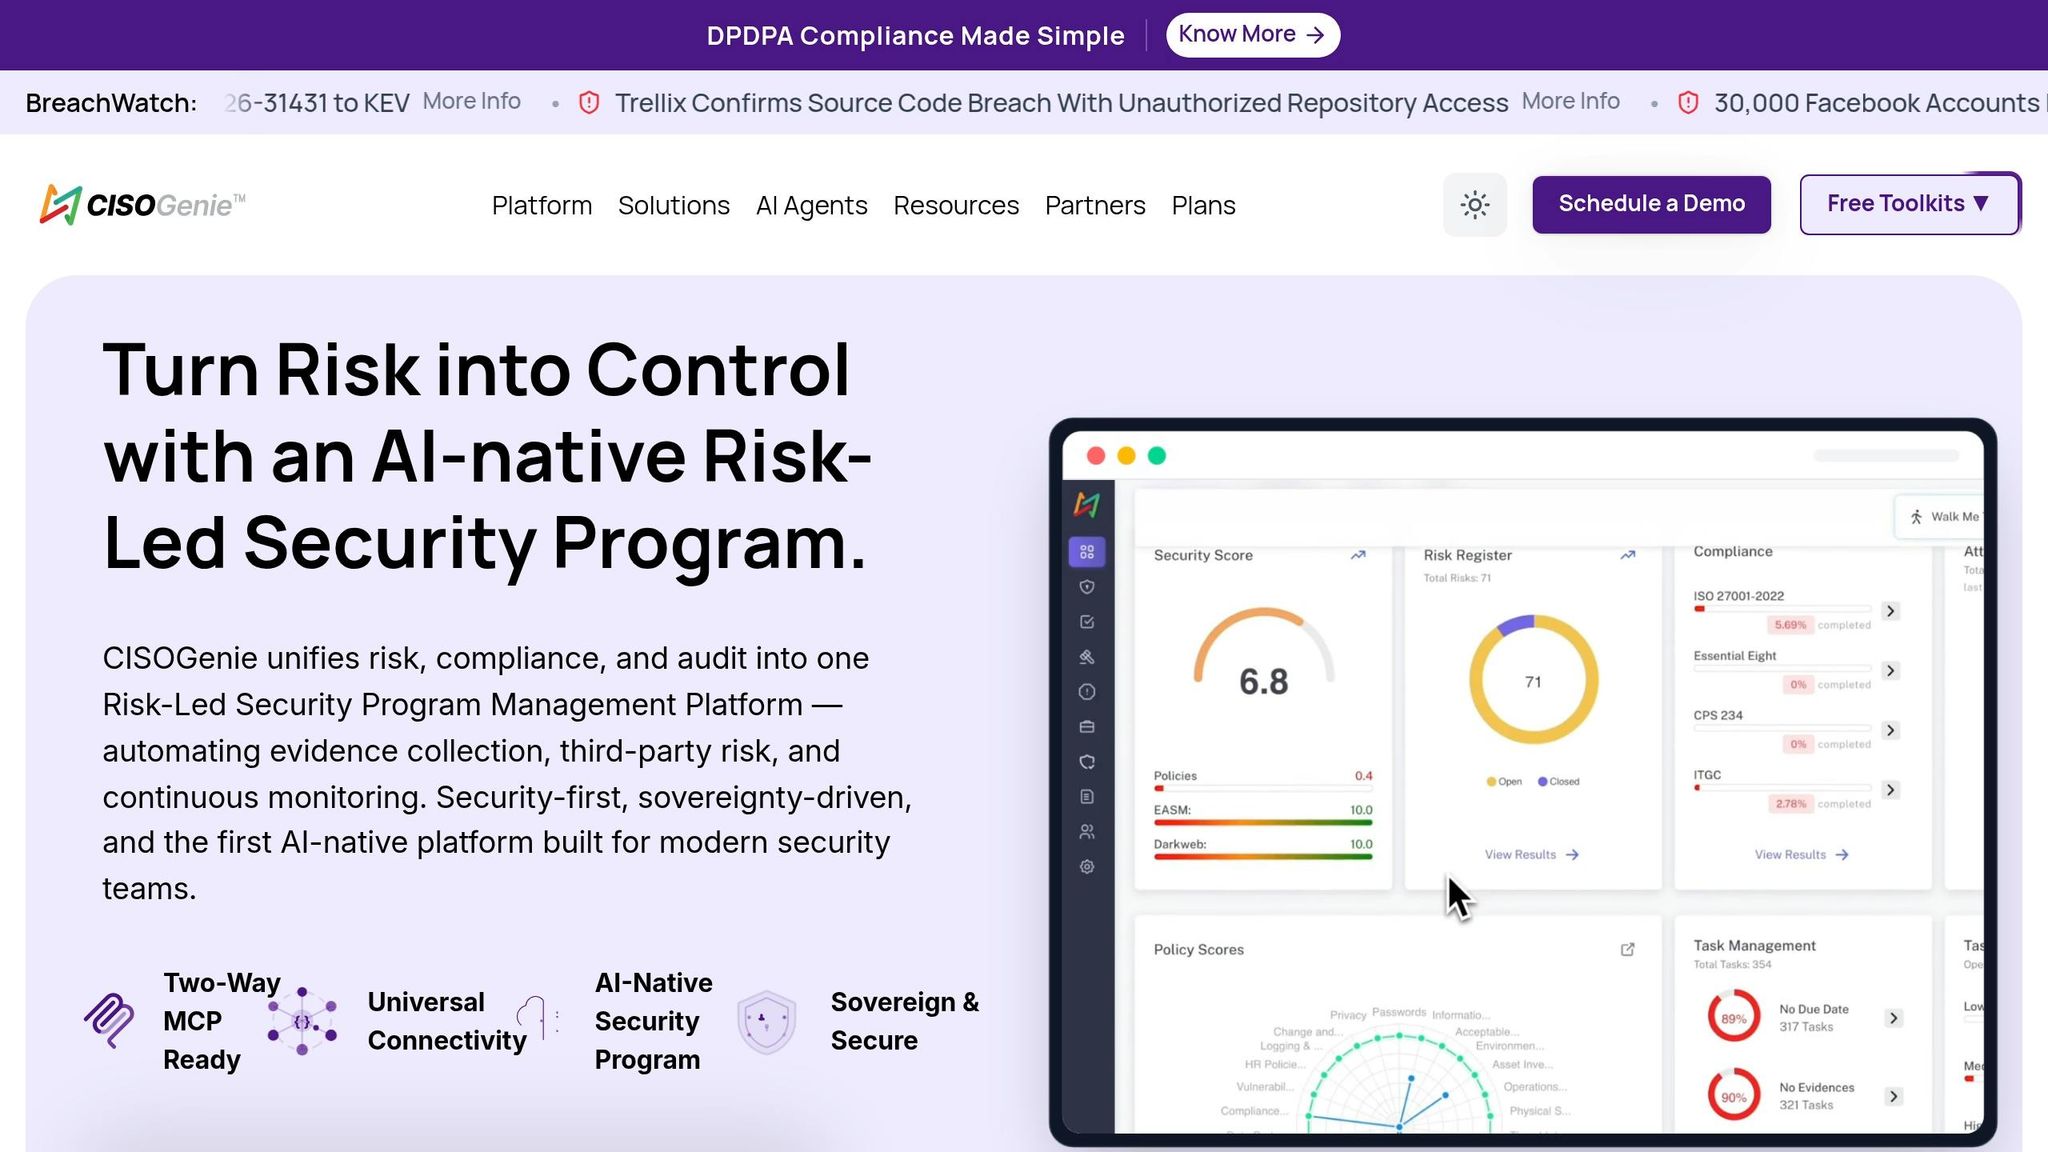Expand the ITGC compliance chevron
This screenshot has width=2048, height=1152.
pyautogui.click(x=1890, y=790)
